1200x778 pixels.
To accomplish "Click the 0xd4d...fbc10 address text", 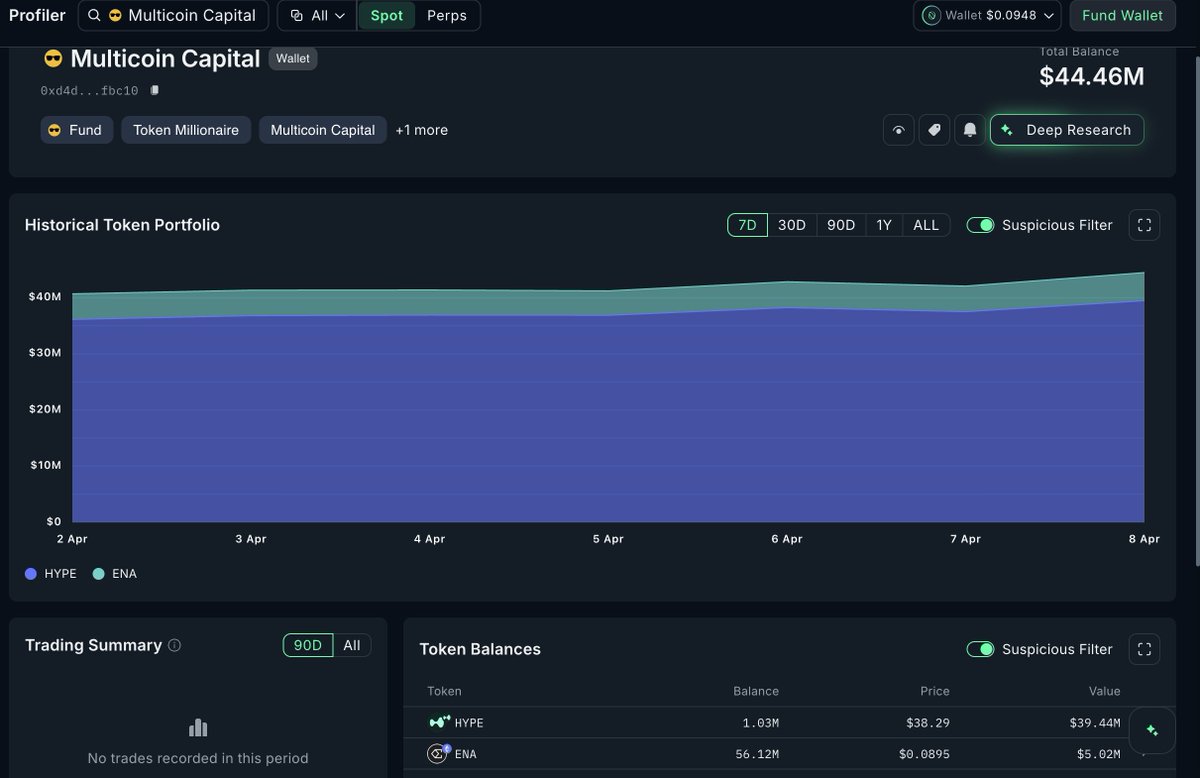I will [x=89, y=91].
